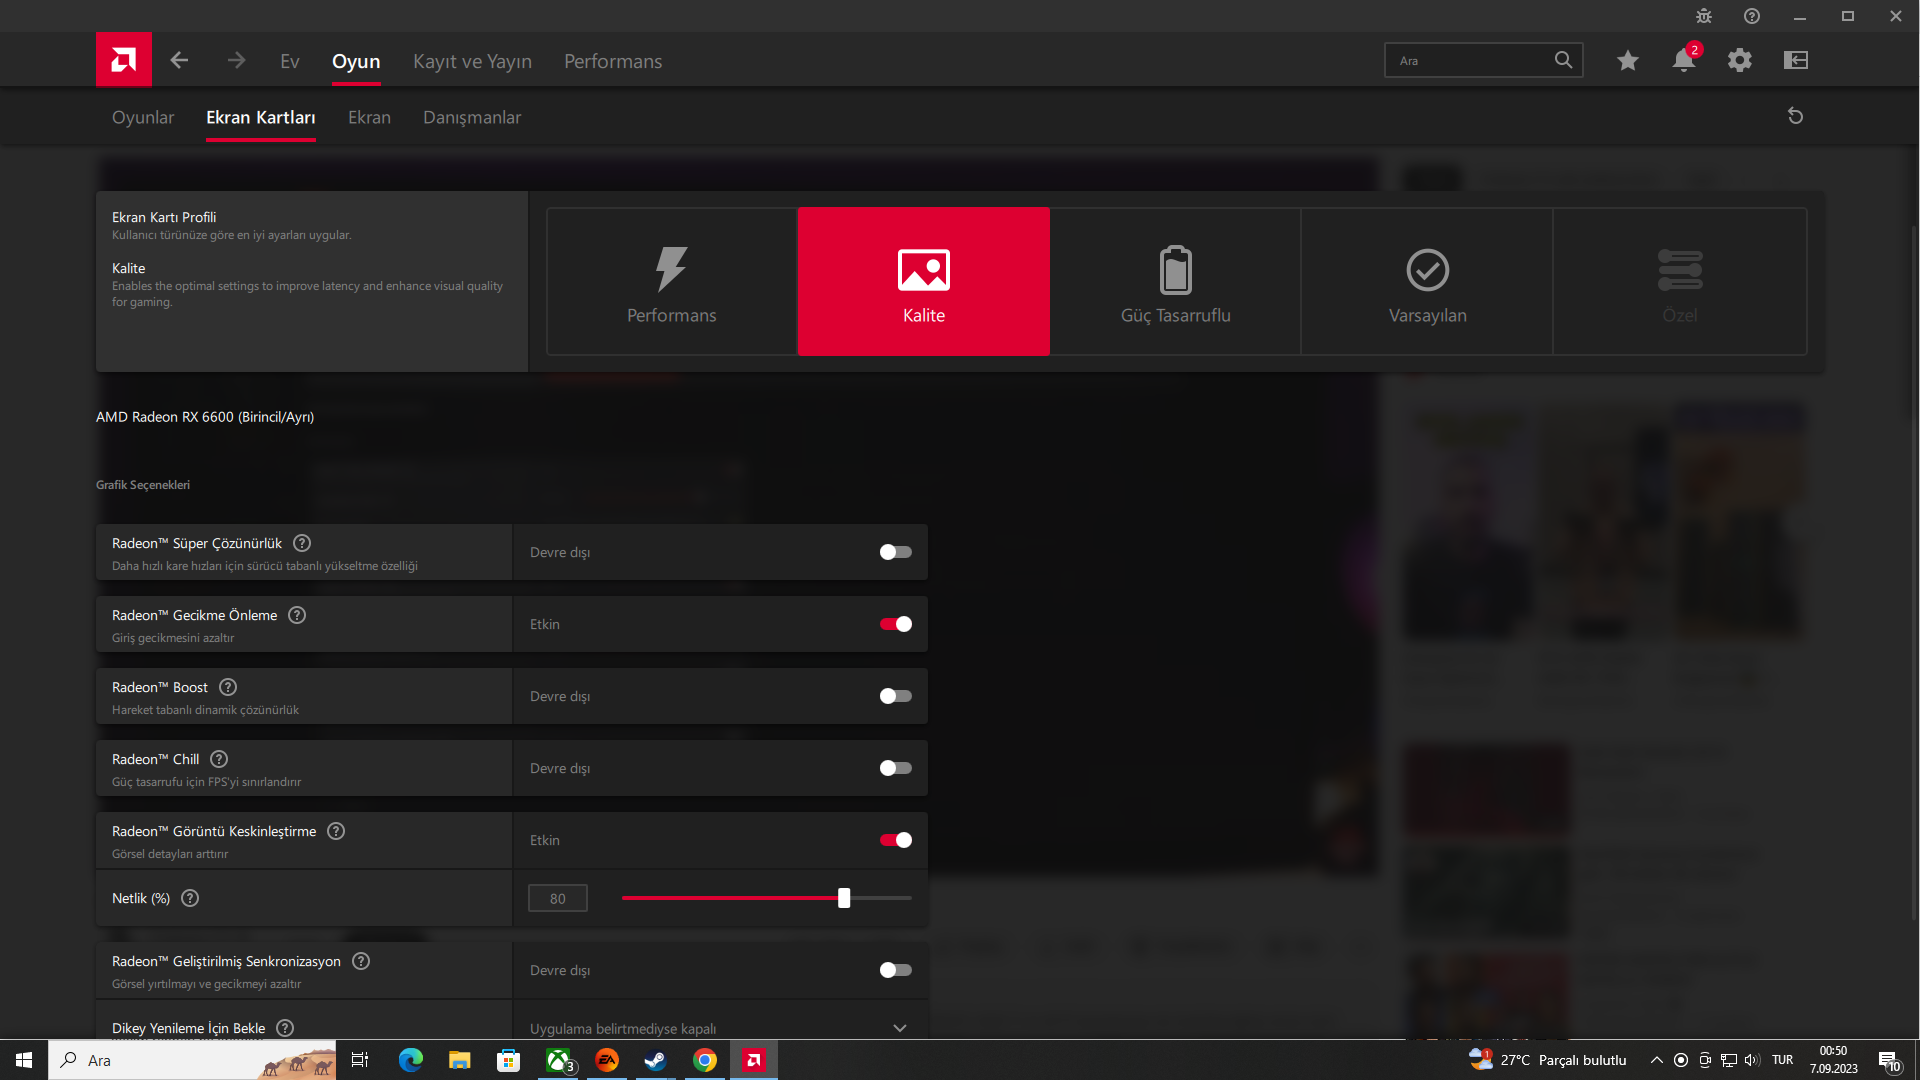The height and width of the screenshot is (1080, 1920).
Task: Click the Netlik value field showing 80
Action: pyautogui.click(x=558, y=898)
